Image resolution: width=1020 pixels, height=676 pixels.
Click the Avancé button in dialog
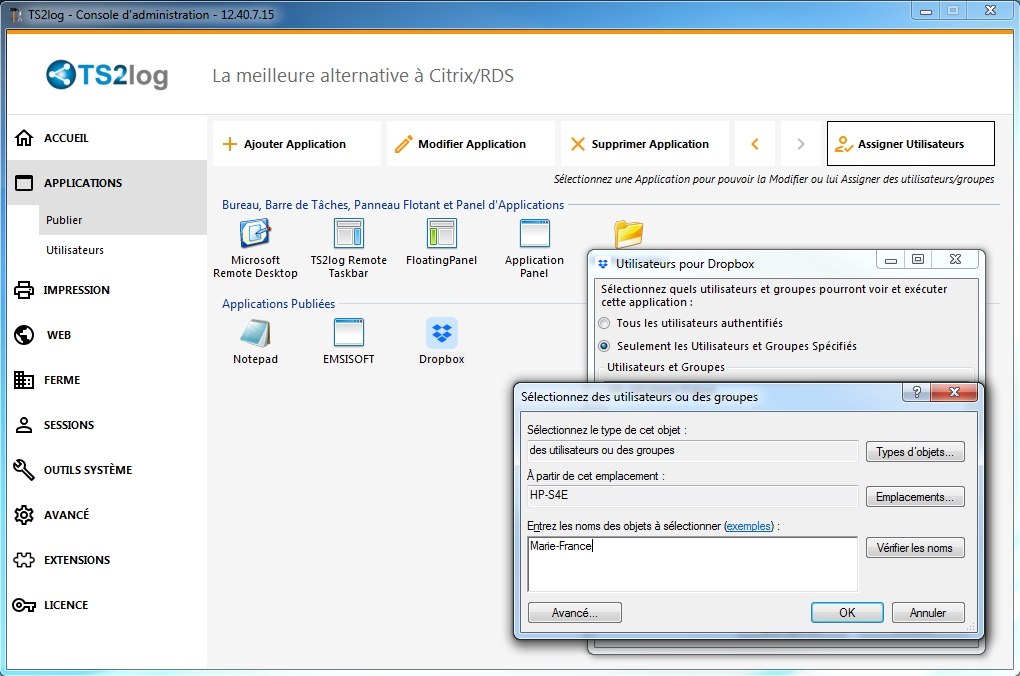coord(574,613)
